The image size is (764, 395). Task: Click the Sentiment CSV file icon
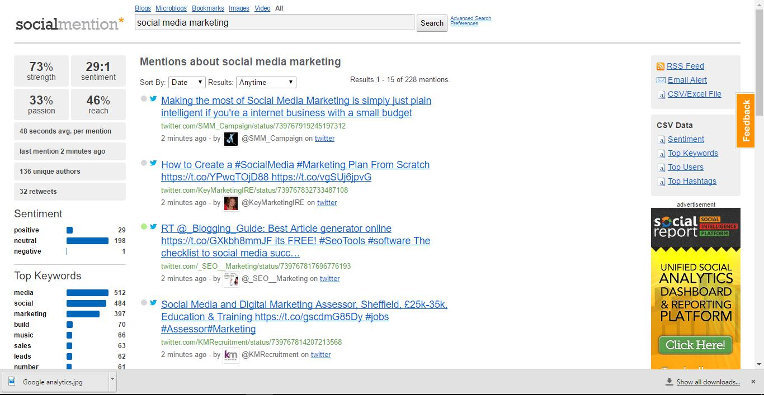(661, 140)
